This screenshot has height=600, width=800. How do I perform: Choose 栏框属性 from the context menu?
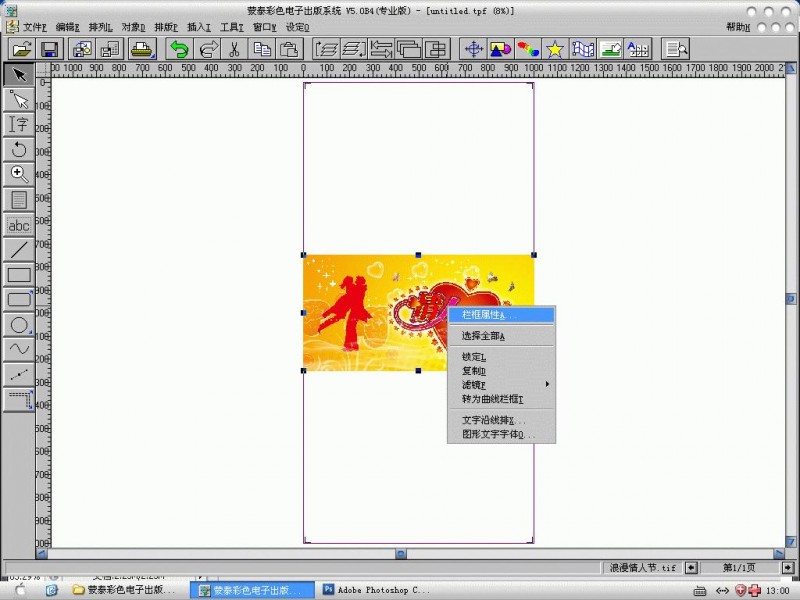point(484,315)
